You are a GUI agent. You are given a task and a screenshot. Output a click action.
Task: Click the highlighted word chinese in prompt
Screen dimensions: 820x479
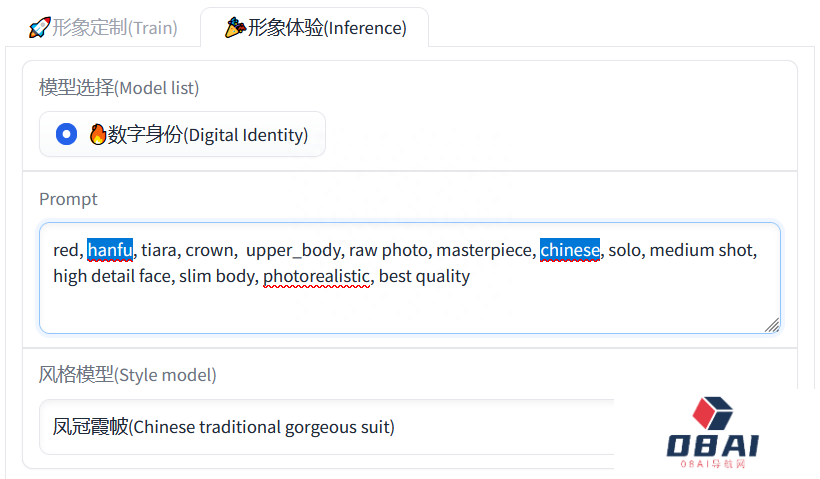click(x=570, y=250)
